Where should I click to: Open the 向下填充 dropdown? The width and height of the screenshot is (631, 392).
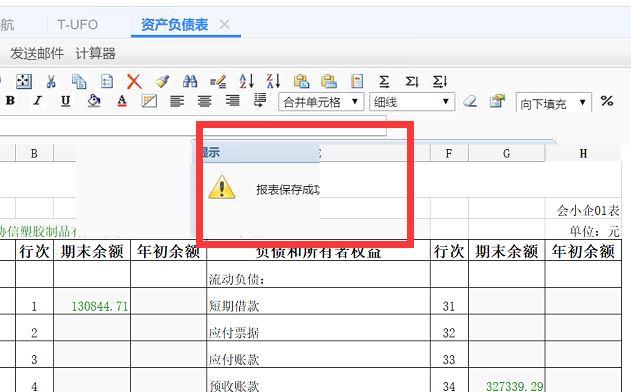(x=554, y=103)
